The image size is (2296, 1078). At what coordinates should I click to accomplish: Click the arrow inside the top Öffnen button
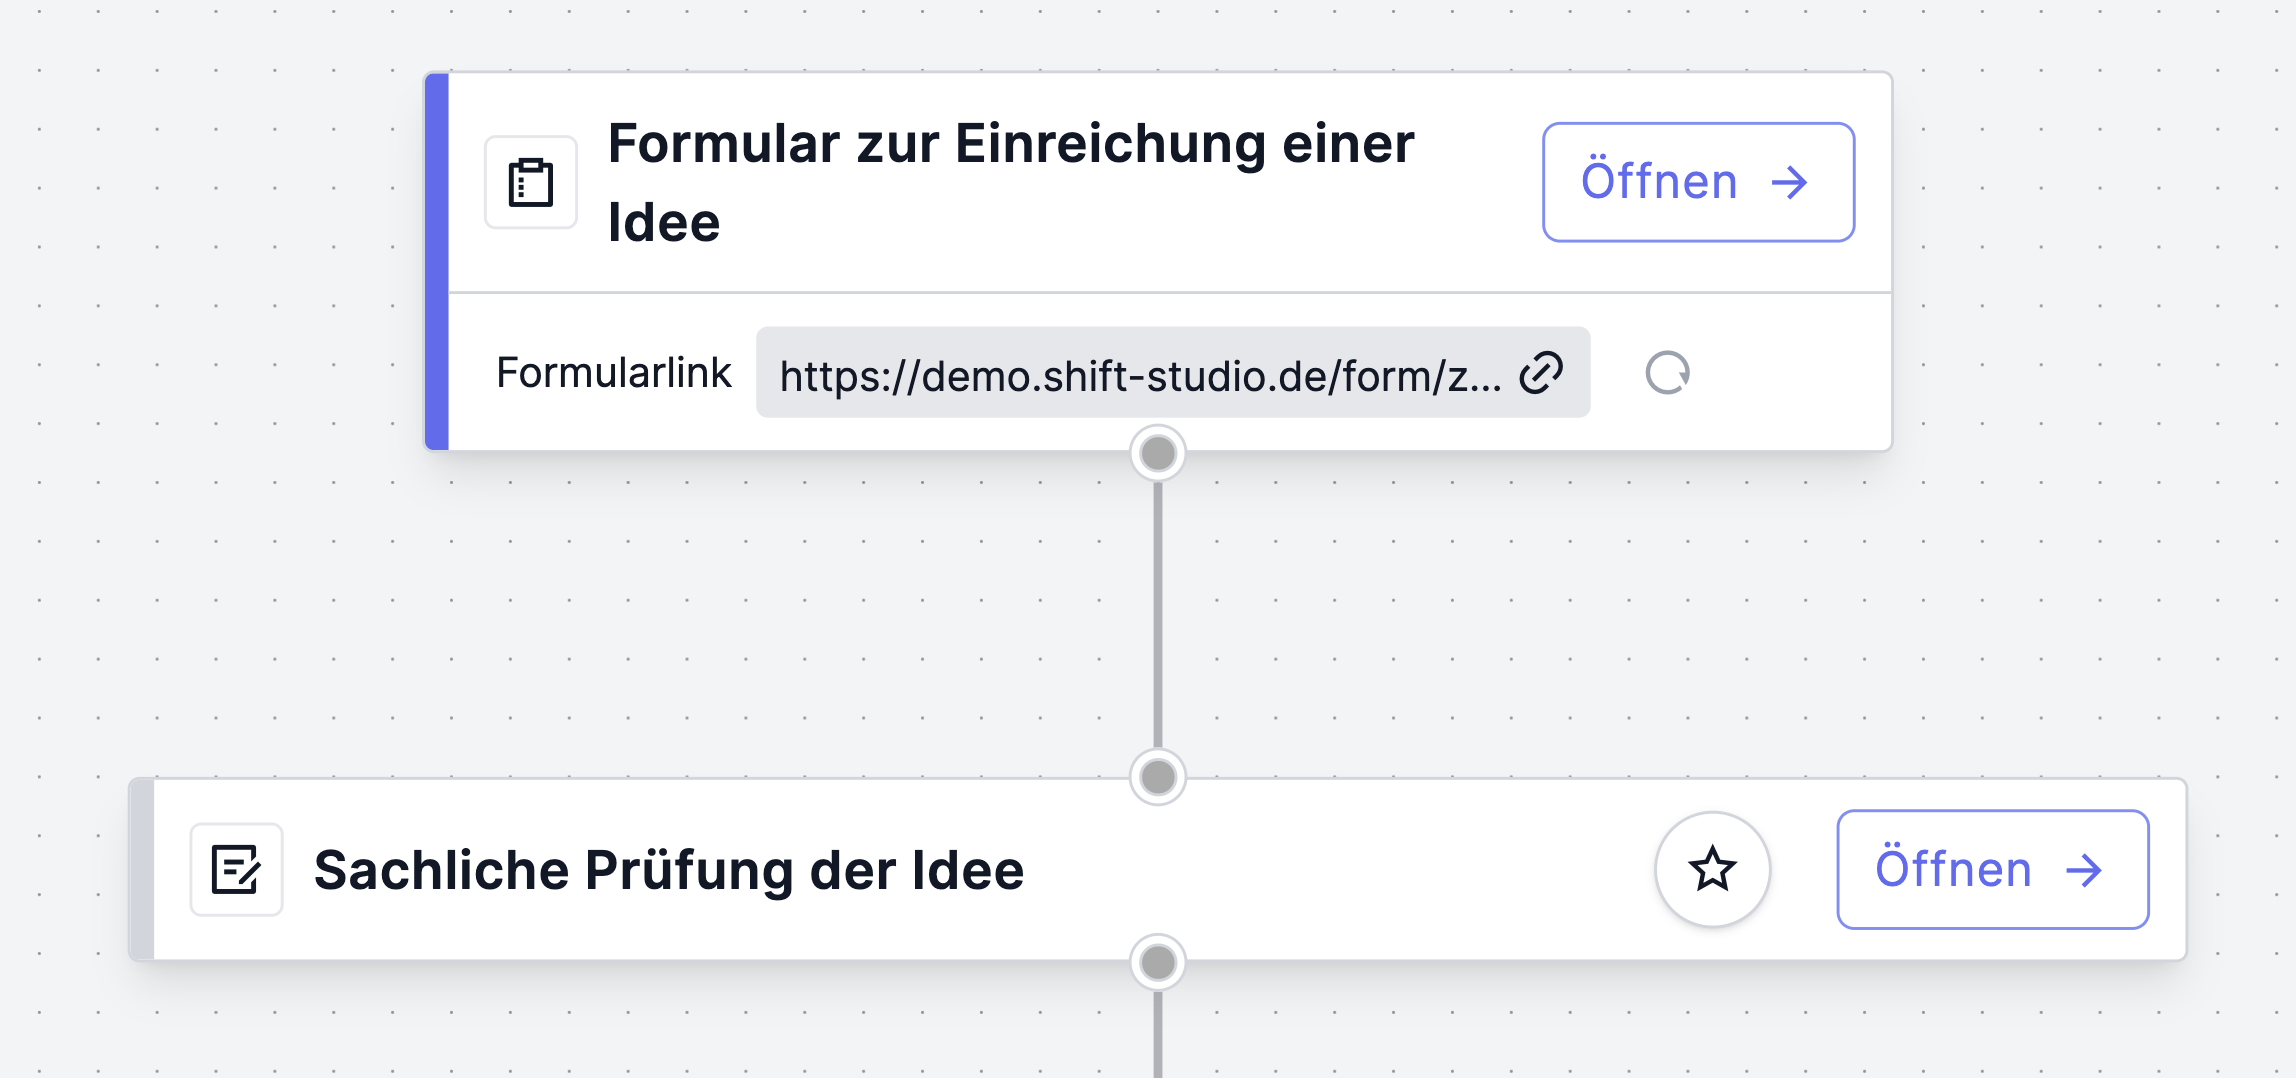(x=1789, y=182)
